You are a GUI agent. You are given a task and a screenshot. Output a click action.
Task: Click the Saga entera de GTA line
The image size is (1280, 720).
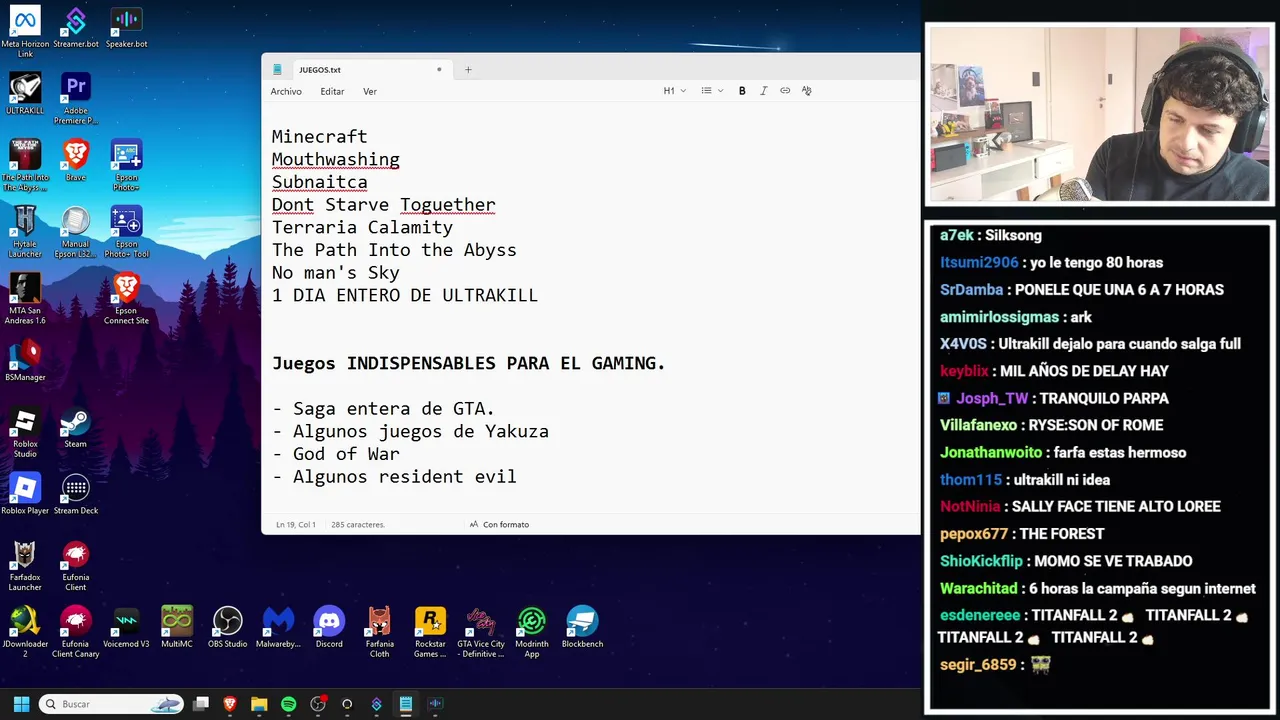[383, 409]
